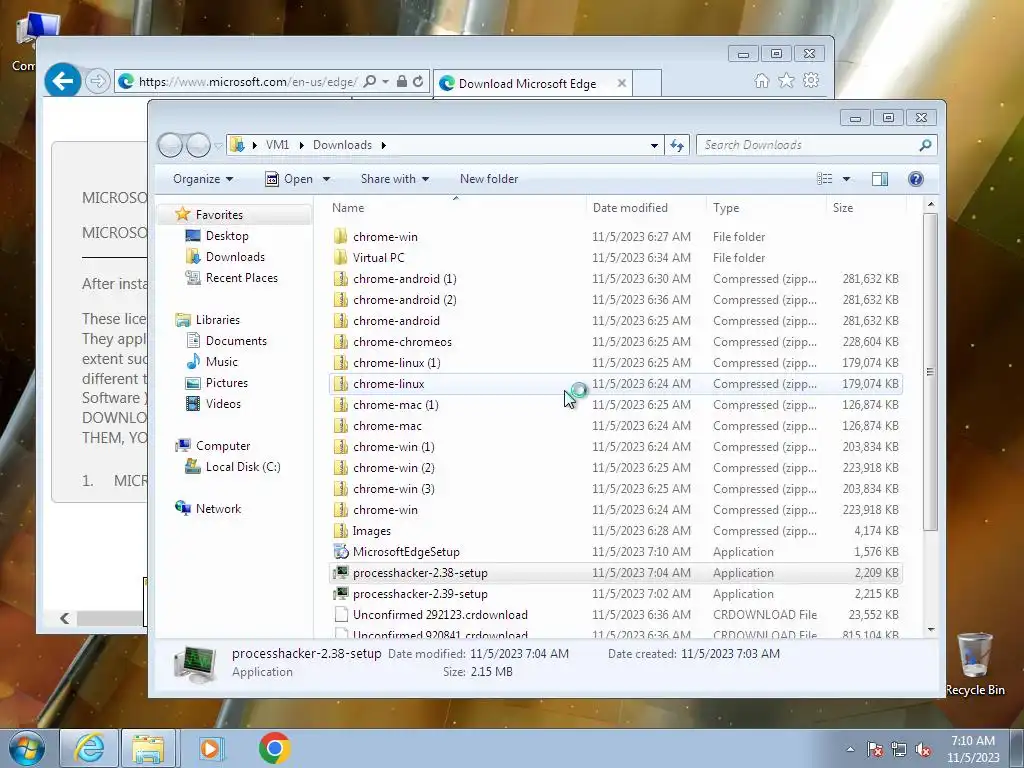This screenshot has width=1024, height=768.
Task: Close the Download Microsoft Edge tab
Action: [x=622, y=83]
